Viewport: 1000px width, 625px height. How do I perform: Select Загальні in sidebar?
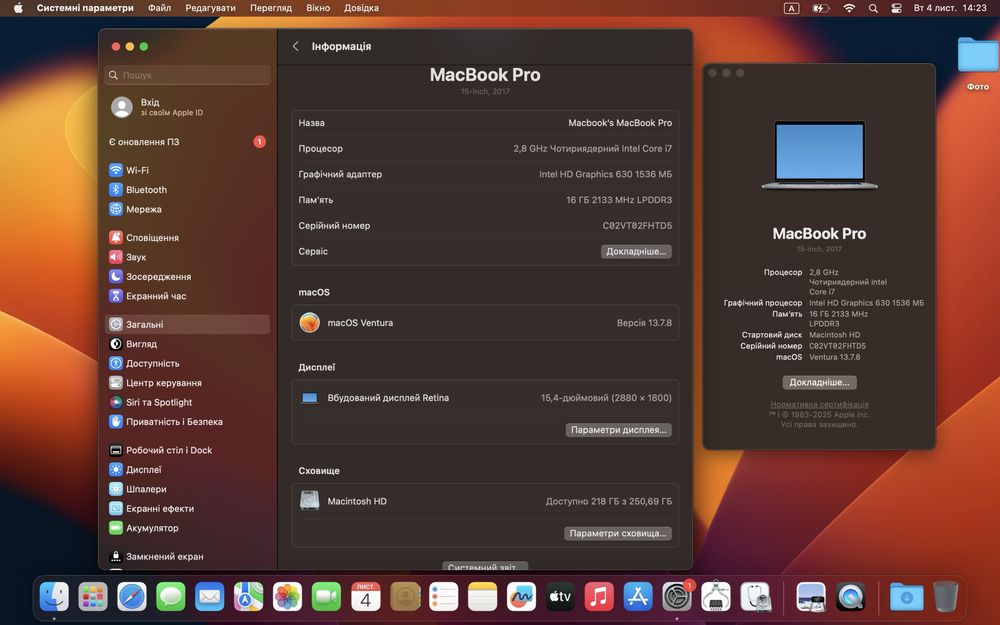click(188, 324)
